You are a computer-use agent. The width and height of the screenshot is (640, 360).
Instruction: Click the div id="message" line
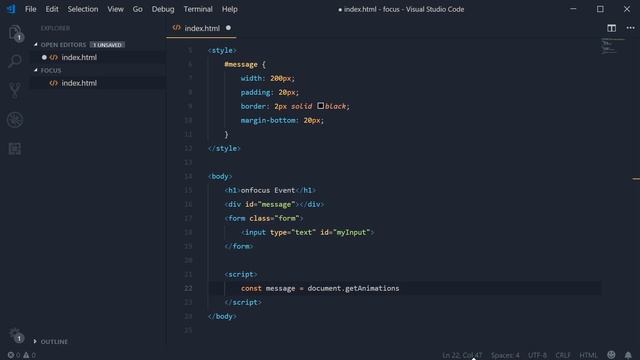pyautogui.click(x=274, y=204)
